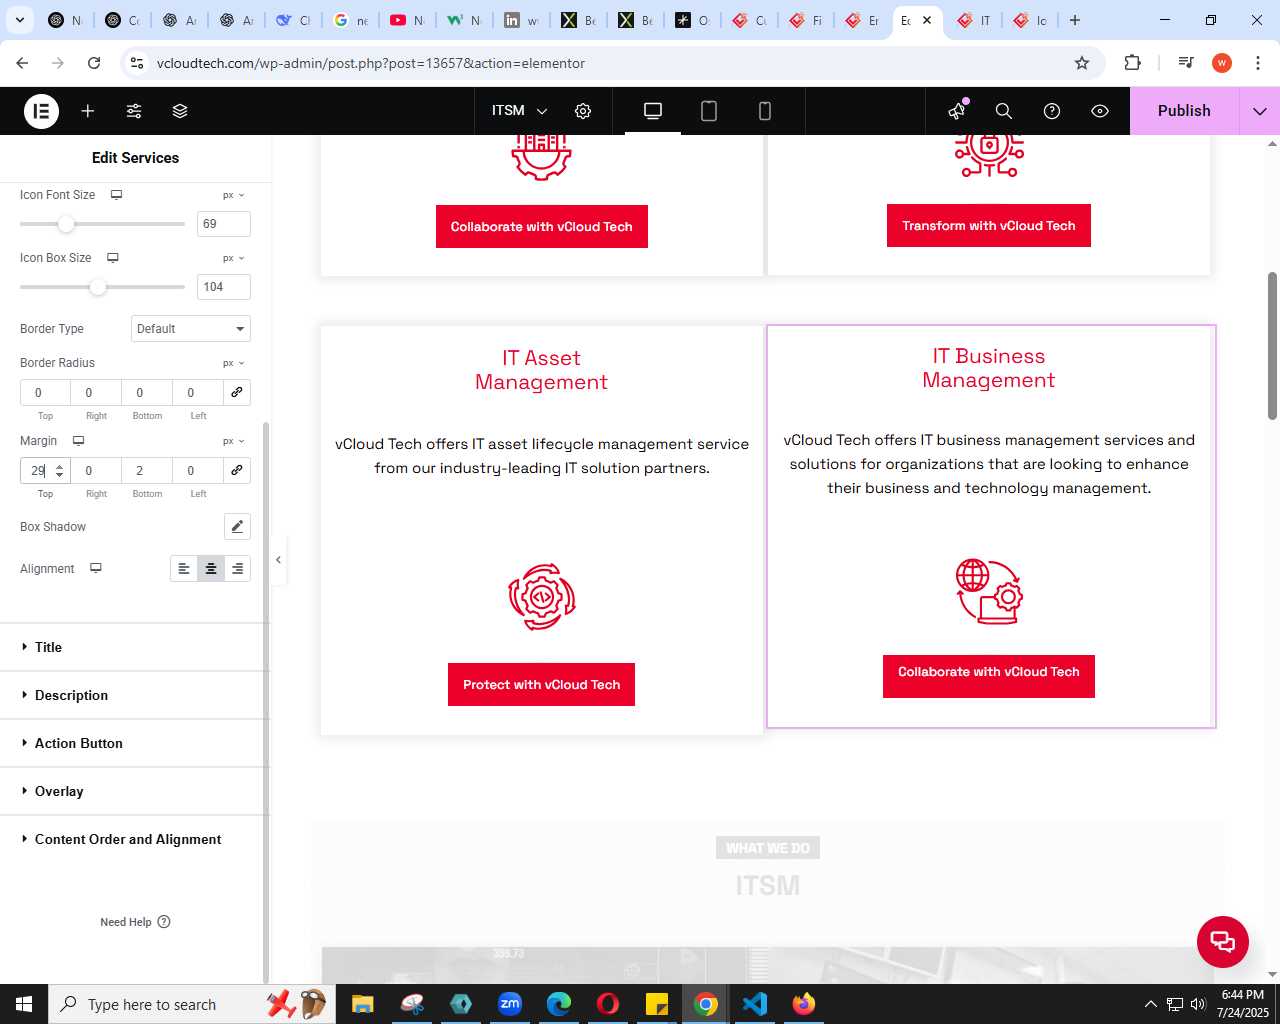This screenshot has width=1280, height=1024.
Task: Adjust the Icon Box Size slider
Action: (x=97, y=287)
